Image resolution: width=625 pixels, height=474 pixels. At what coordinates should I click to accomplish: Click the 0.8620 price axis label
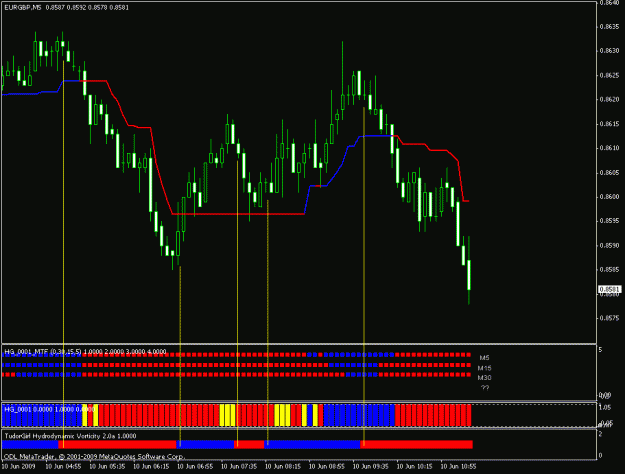tap(610, 100)
